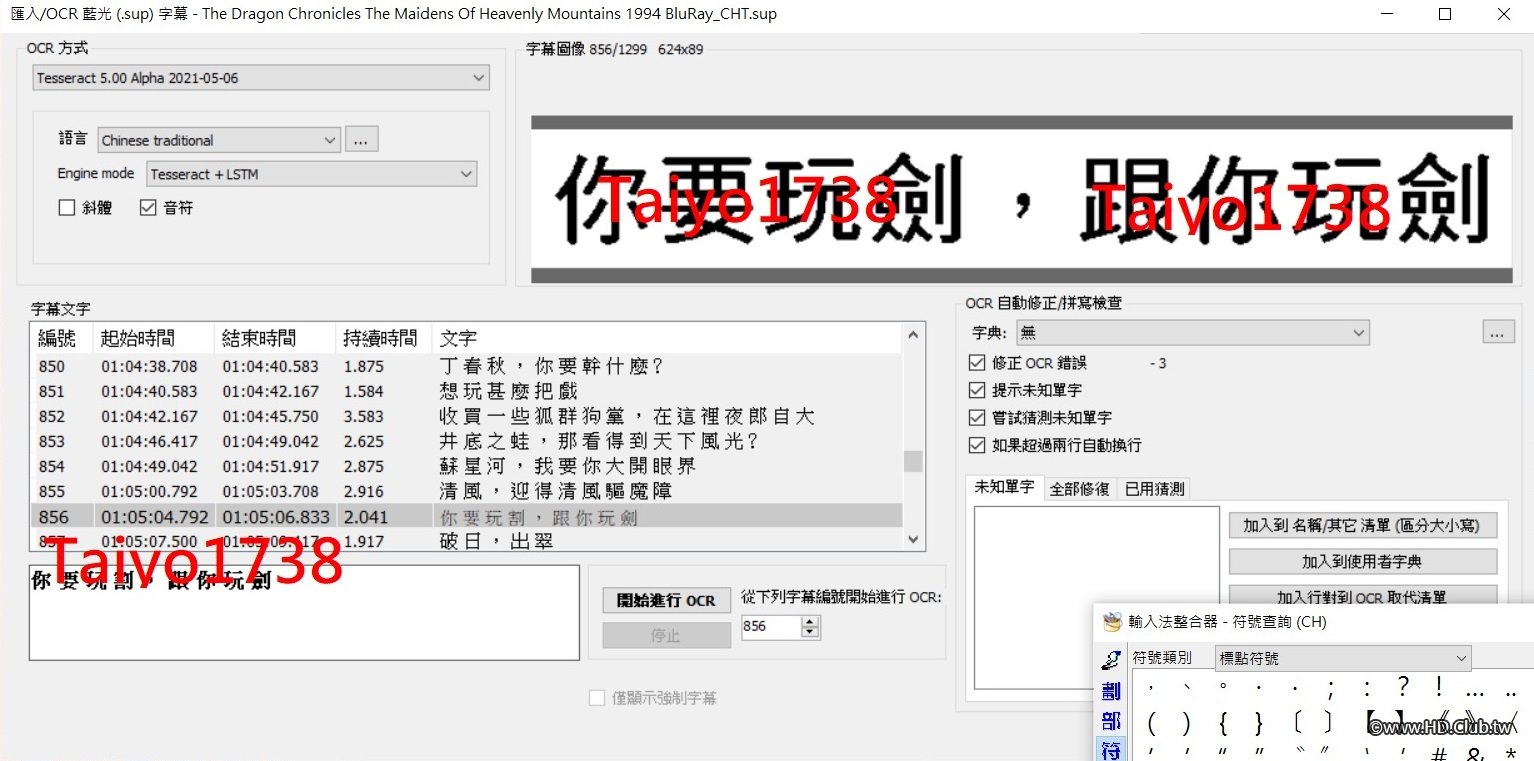Select subtitle row 855 清風，迎得清風驅魔障
The height and width of the screenshot is (761, 1534).
point(468,491)
